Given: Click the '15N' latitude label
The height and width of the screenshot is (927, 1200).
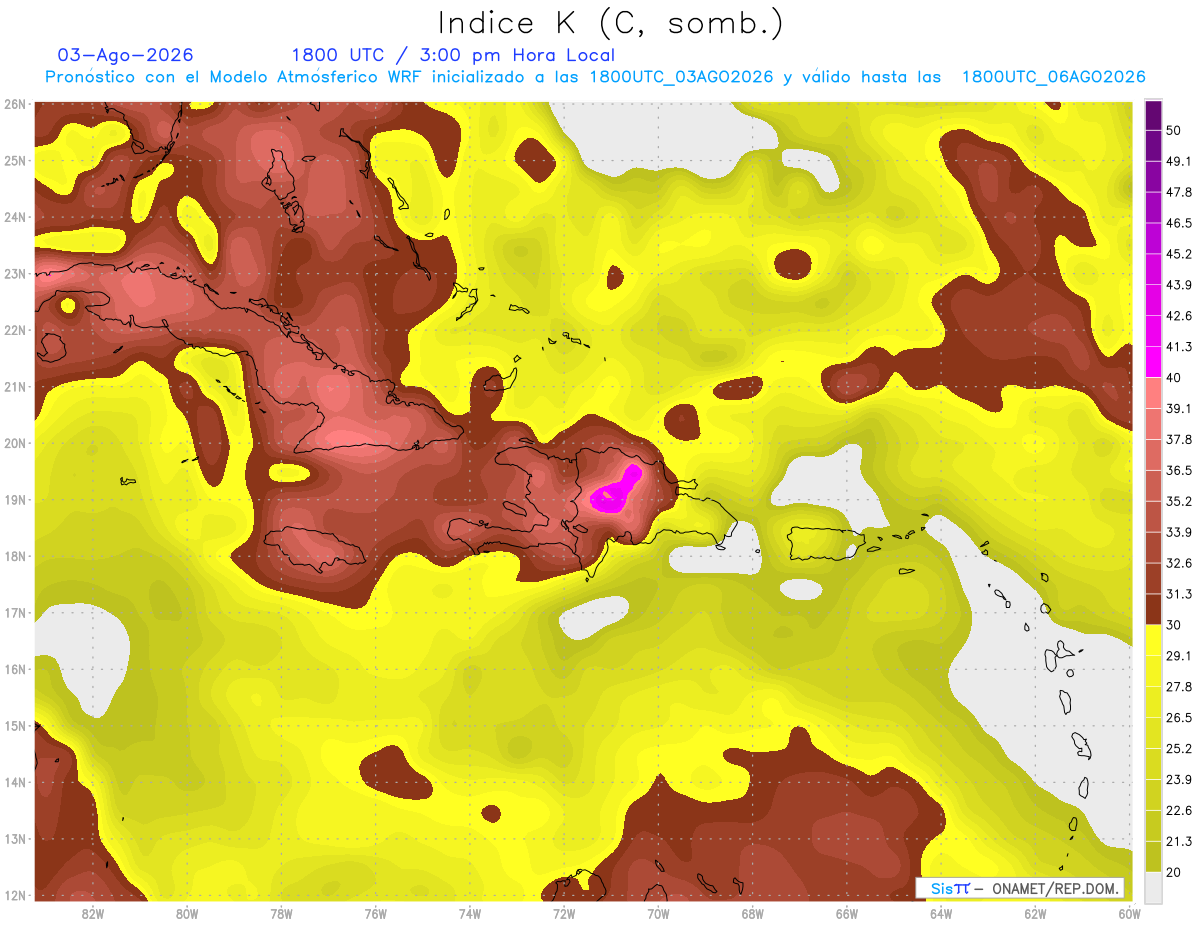Looking at the screenshot, I should pos(15,726).
